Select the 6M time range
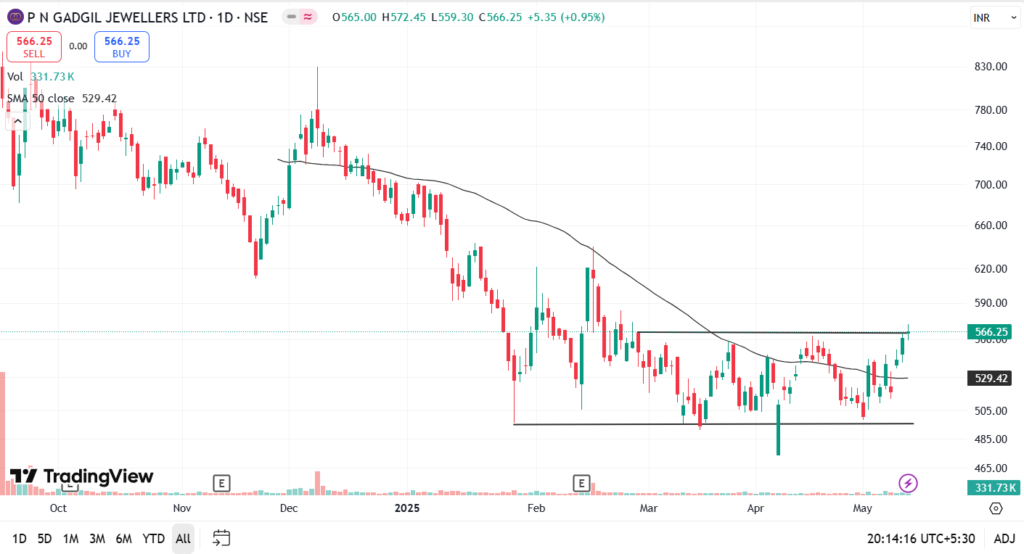 click(x=123, y=538)
